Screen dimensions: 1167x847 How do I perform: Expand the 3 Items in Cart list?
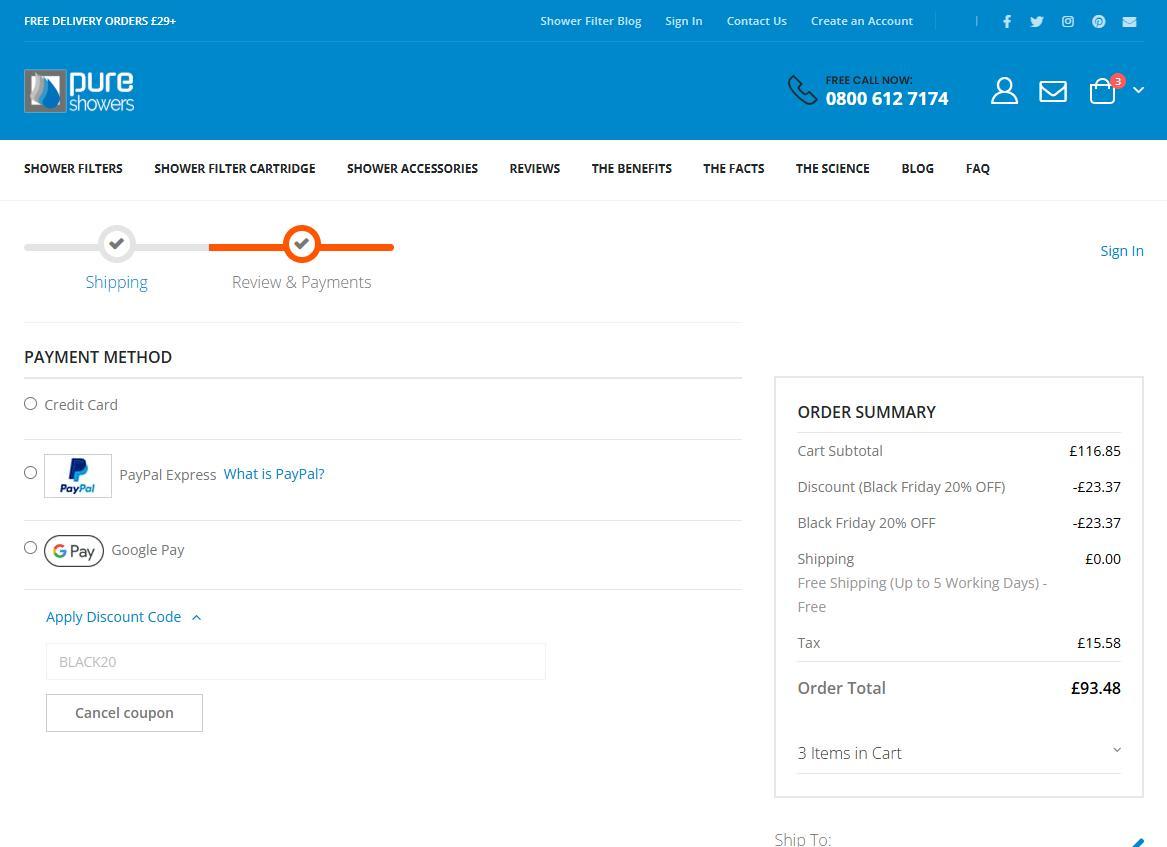pyautogui.click(x=958, y=753)
